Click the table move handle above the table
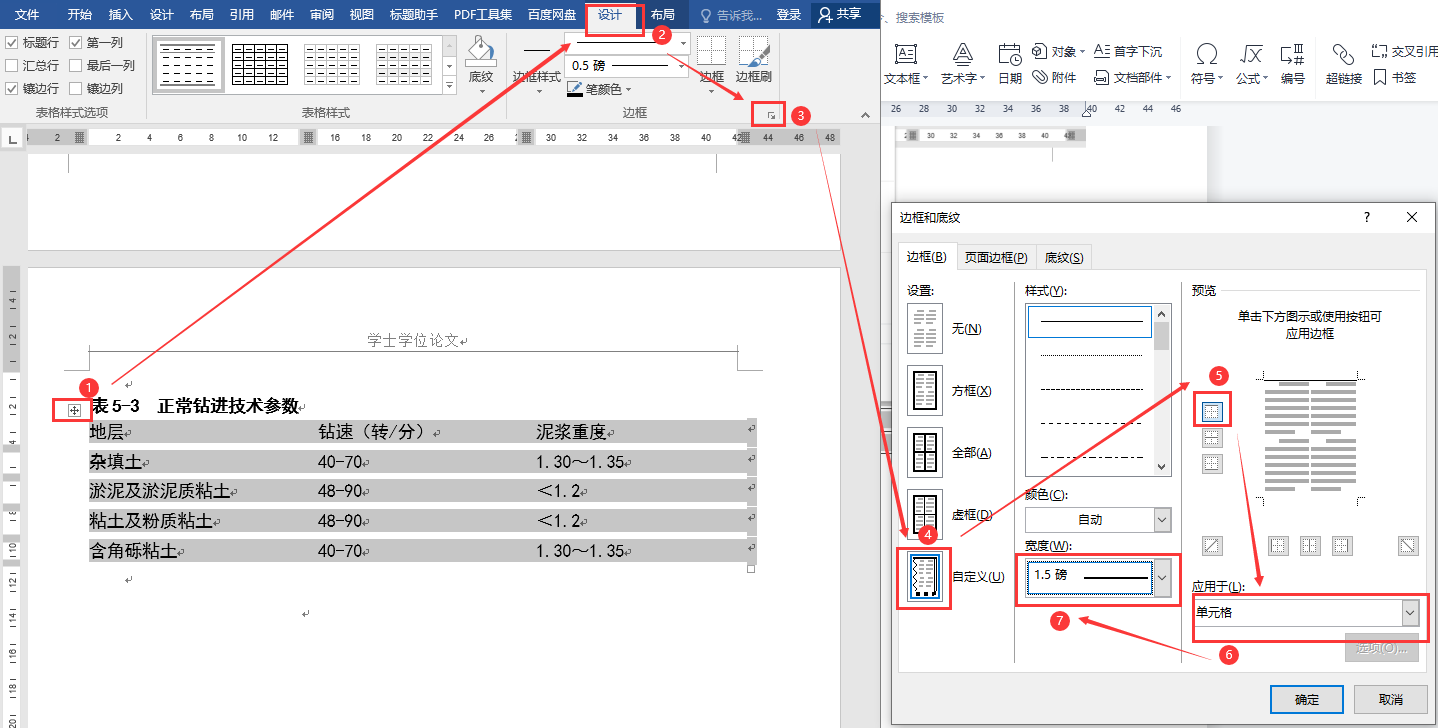 (74, 410)
